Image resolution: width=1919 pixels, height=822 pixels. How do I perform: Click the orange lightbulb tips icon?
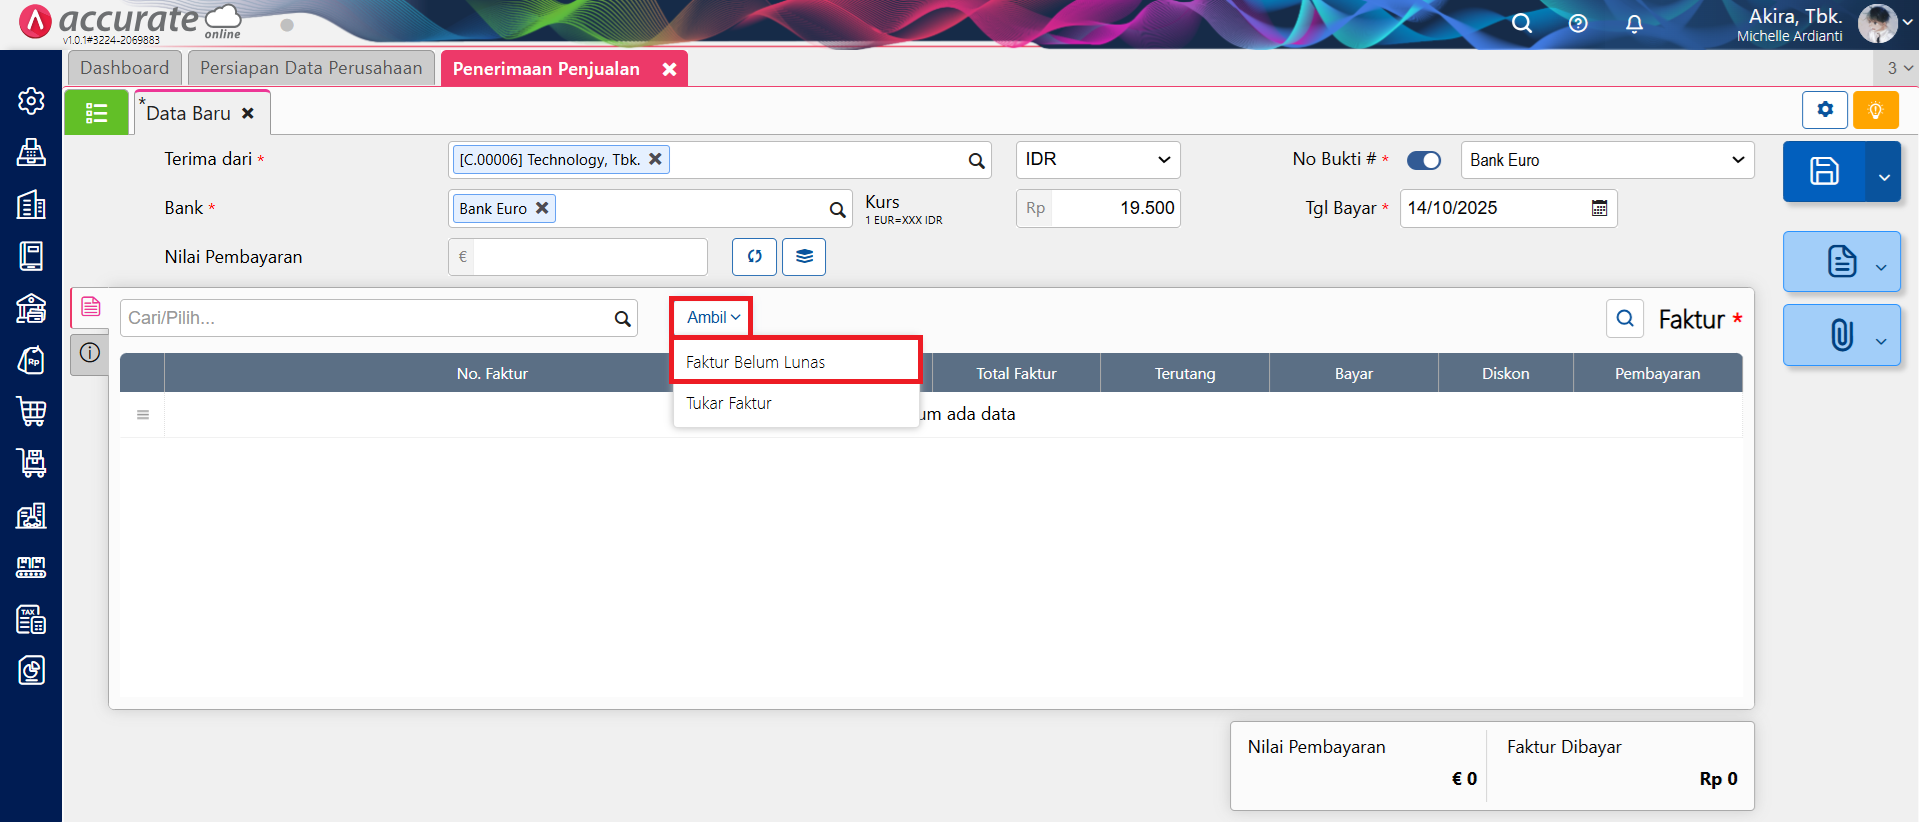(1875, 110)
